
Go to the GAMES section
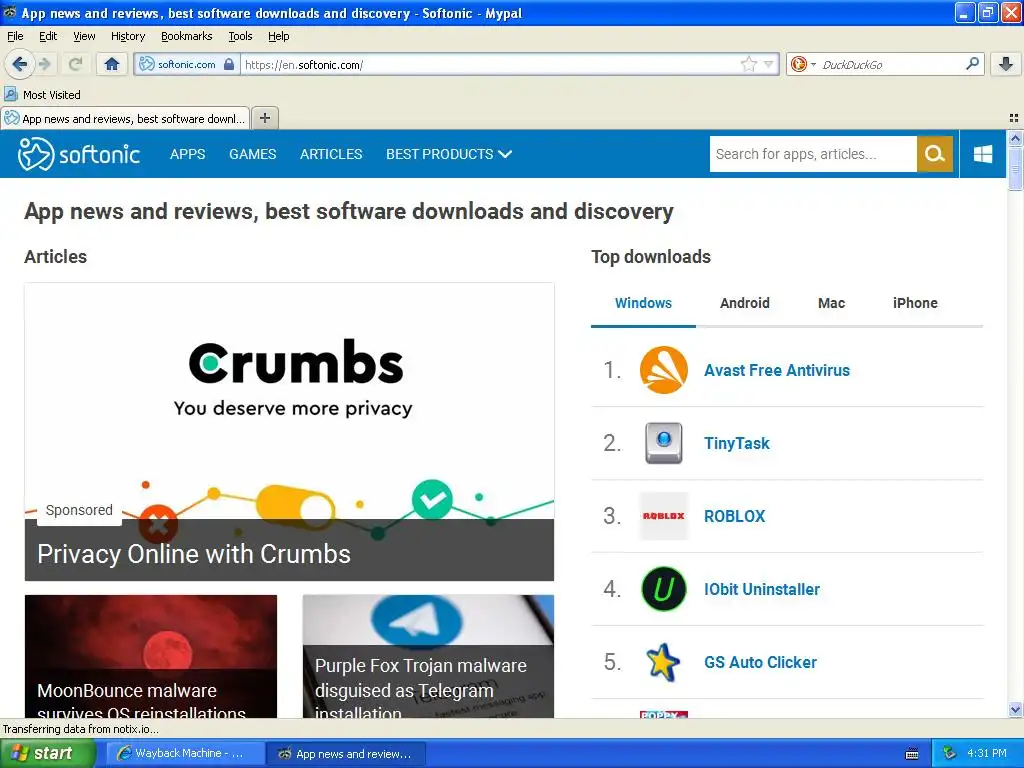click(x=253, y=154)
